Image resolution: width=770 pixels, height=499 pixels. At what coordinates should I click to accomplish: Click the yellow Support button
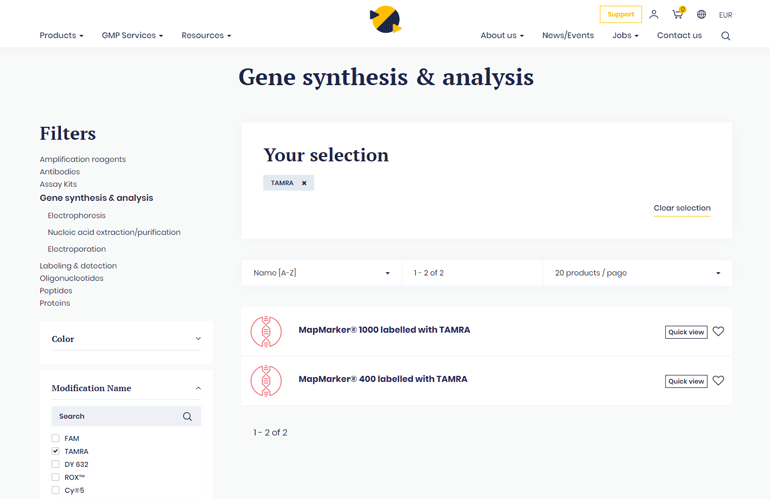[x=620, y=14]
